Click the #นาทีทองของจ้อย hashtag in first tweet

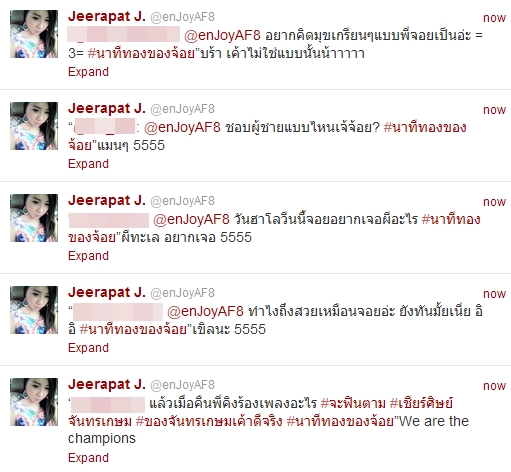tap(141, 53)
